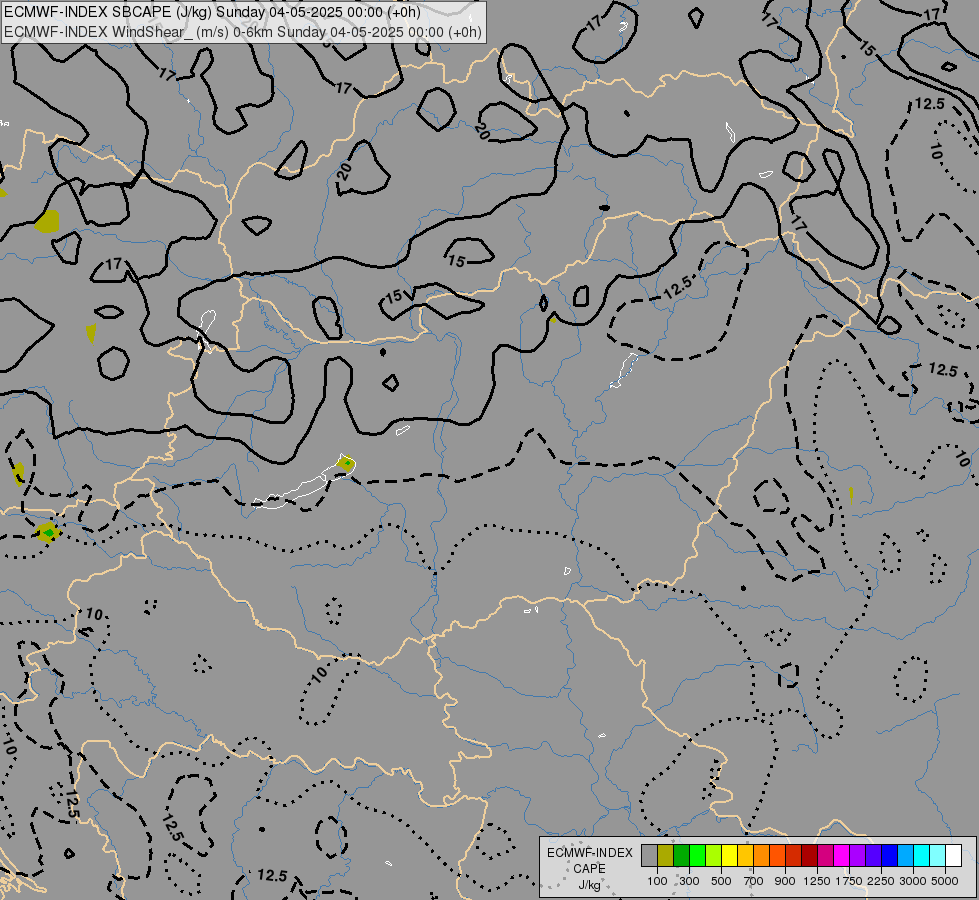Click the red-orange legend swatch left of 900
979x900 pixels.
pyautogui.click(x=777, y=856)
